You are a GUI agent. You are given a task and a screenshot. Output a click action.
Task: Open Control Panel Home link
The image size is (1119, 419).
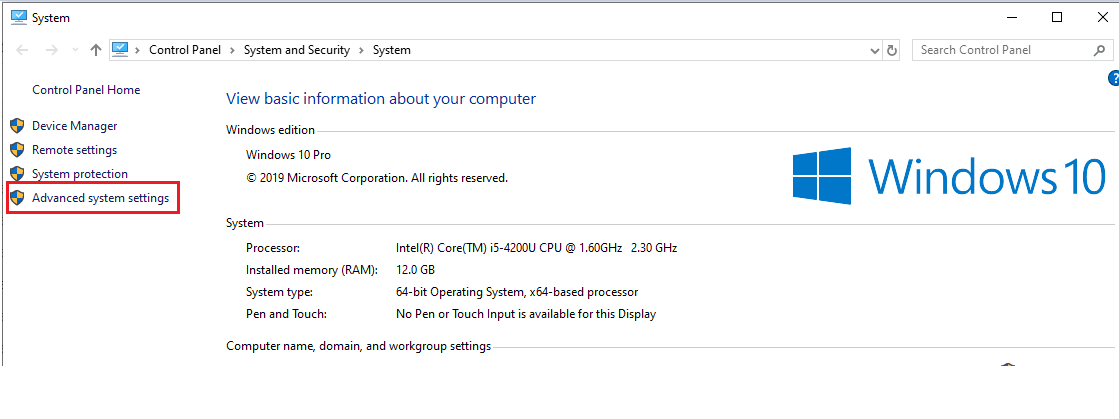tap(86, 90)
